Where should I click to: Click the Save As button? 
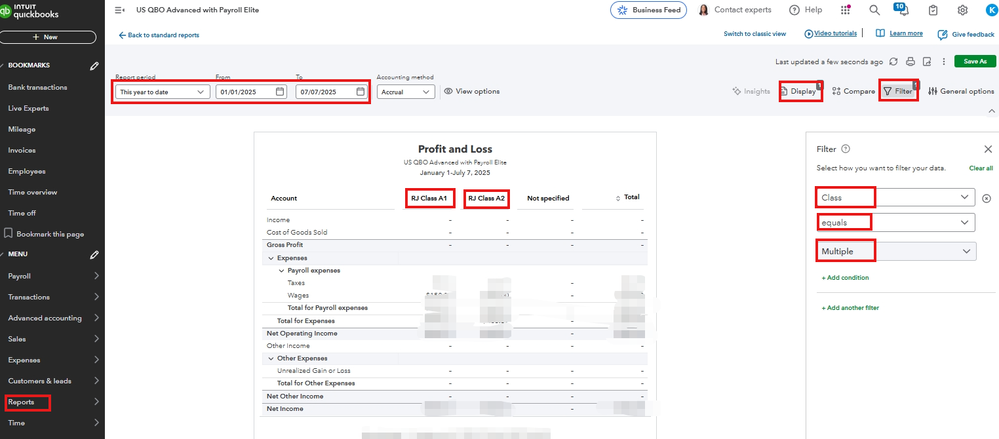coord(975,61)
